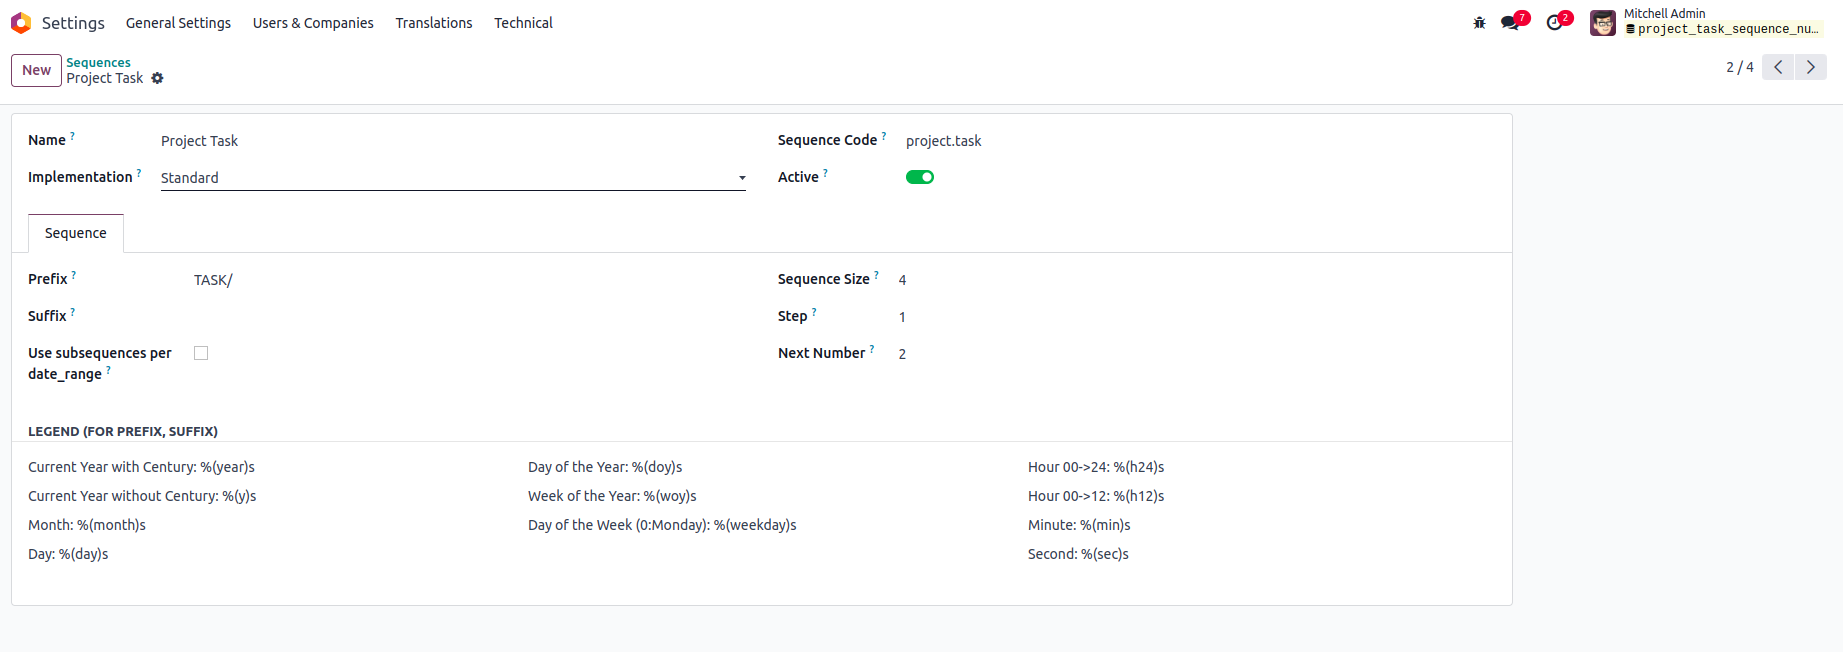1843x652 pixels.
Task: Open the gear actions menu beside Project Task
Action: point(157,78)
